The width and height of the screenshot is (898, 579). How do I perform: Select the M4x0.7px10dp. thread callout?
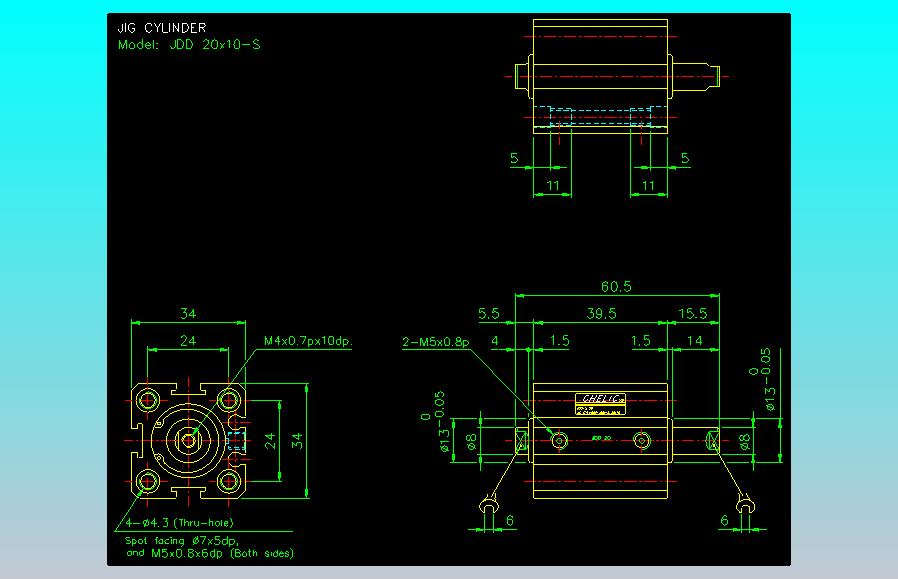coord(308,341)
